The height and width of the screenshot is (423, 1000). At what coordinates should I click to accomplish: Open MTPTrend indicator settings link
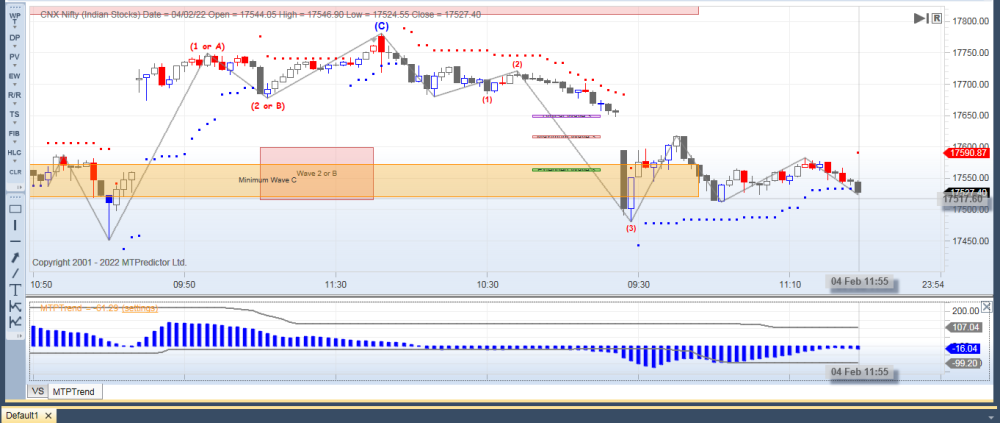(x=139, y=307)
